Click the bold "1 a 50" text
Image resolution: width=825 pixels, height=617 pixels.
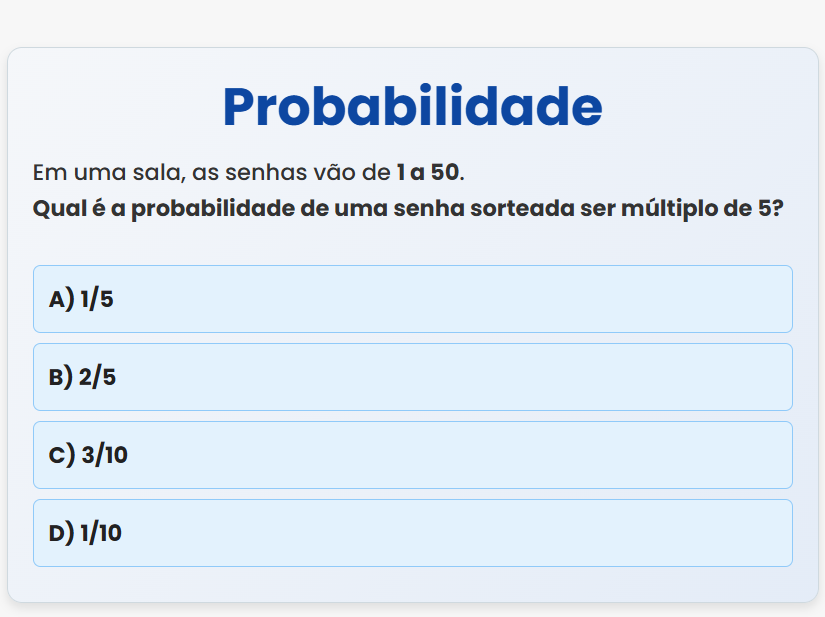(x=427, y=172)
